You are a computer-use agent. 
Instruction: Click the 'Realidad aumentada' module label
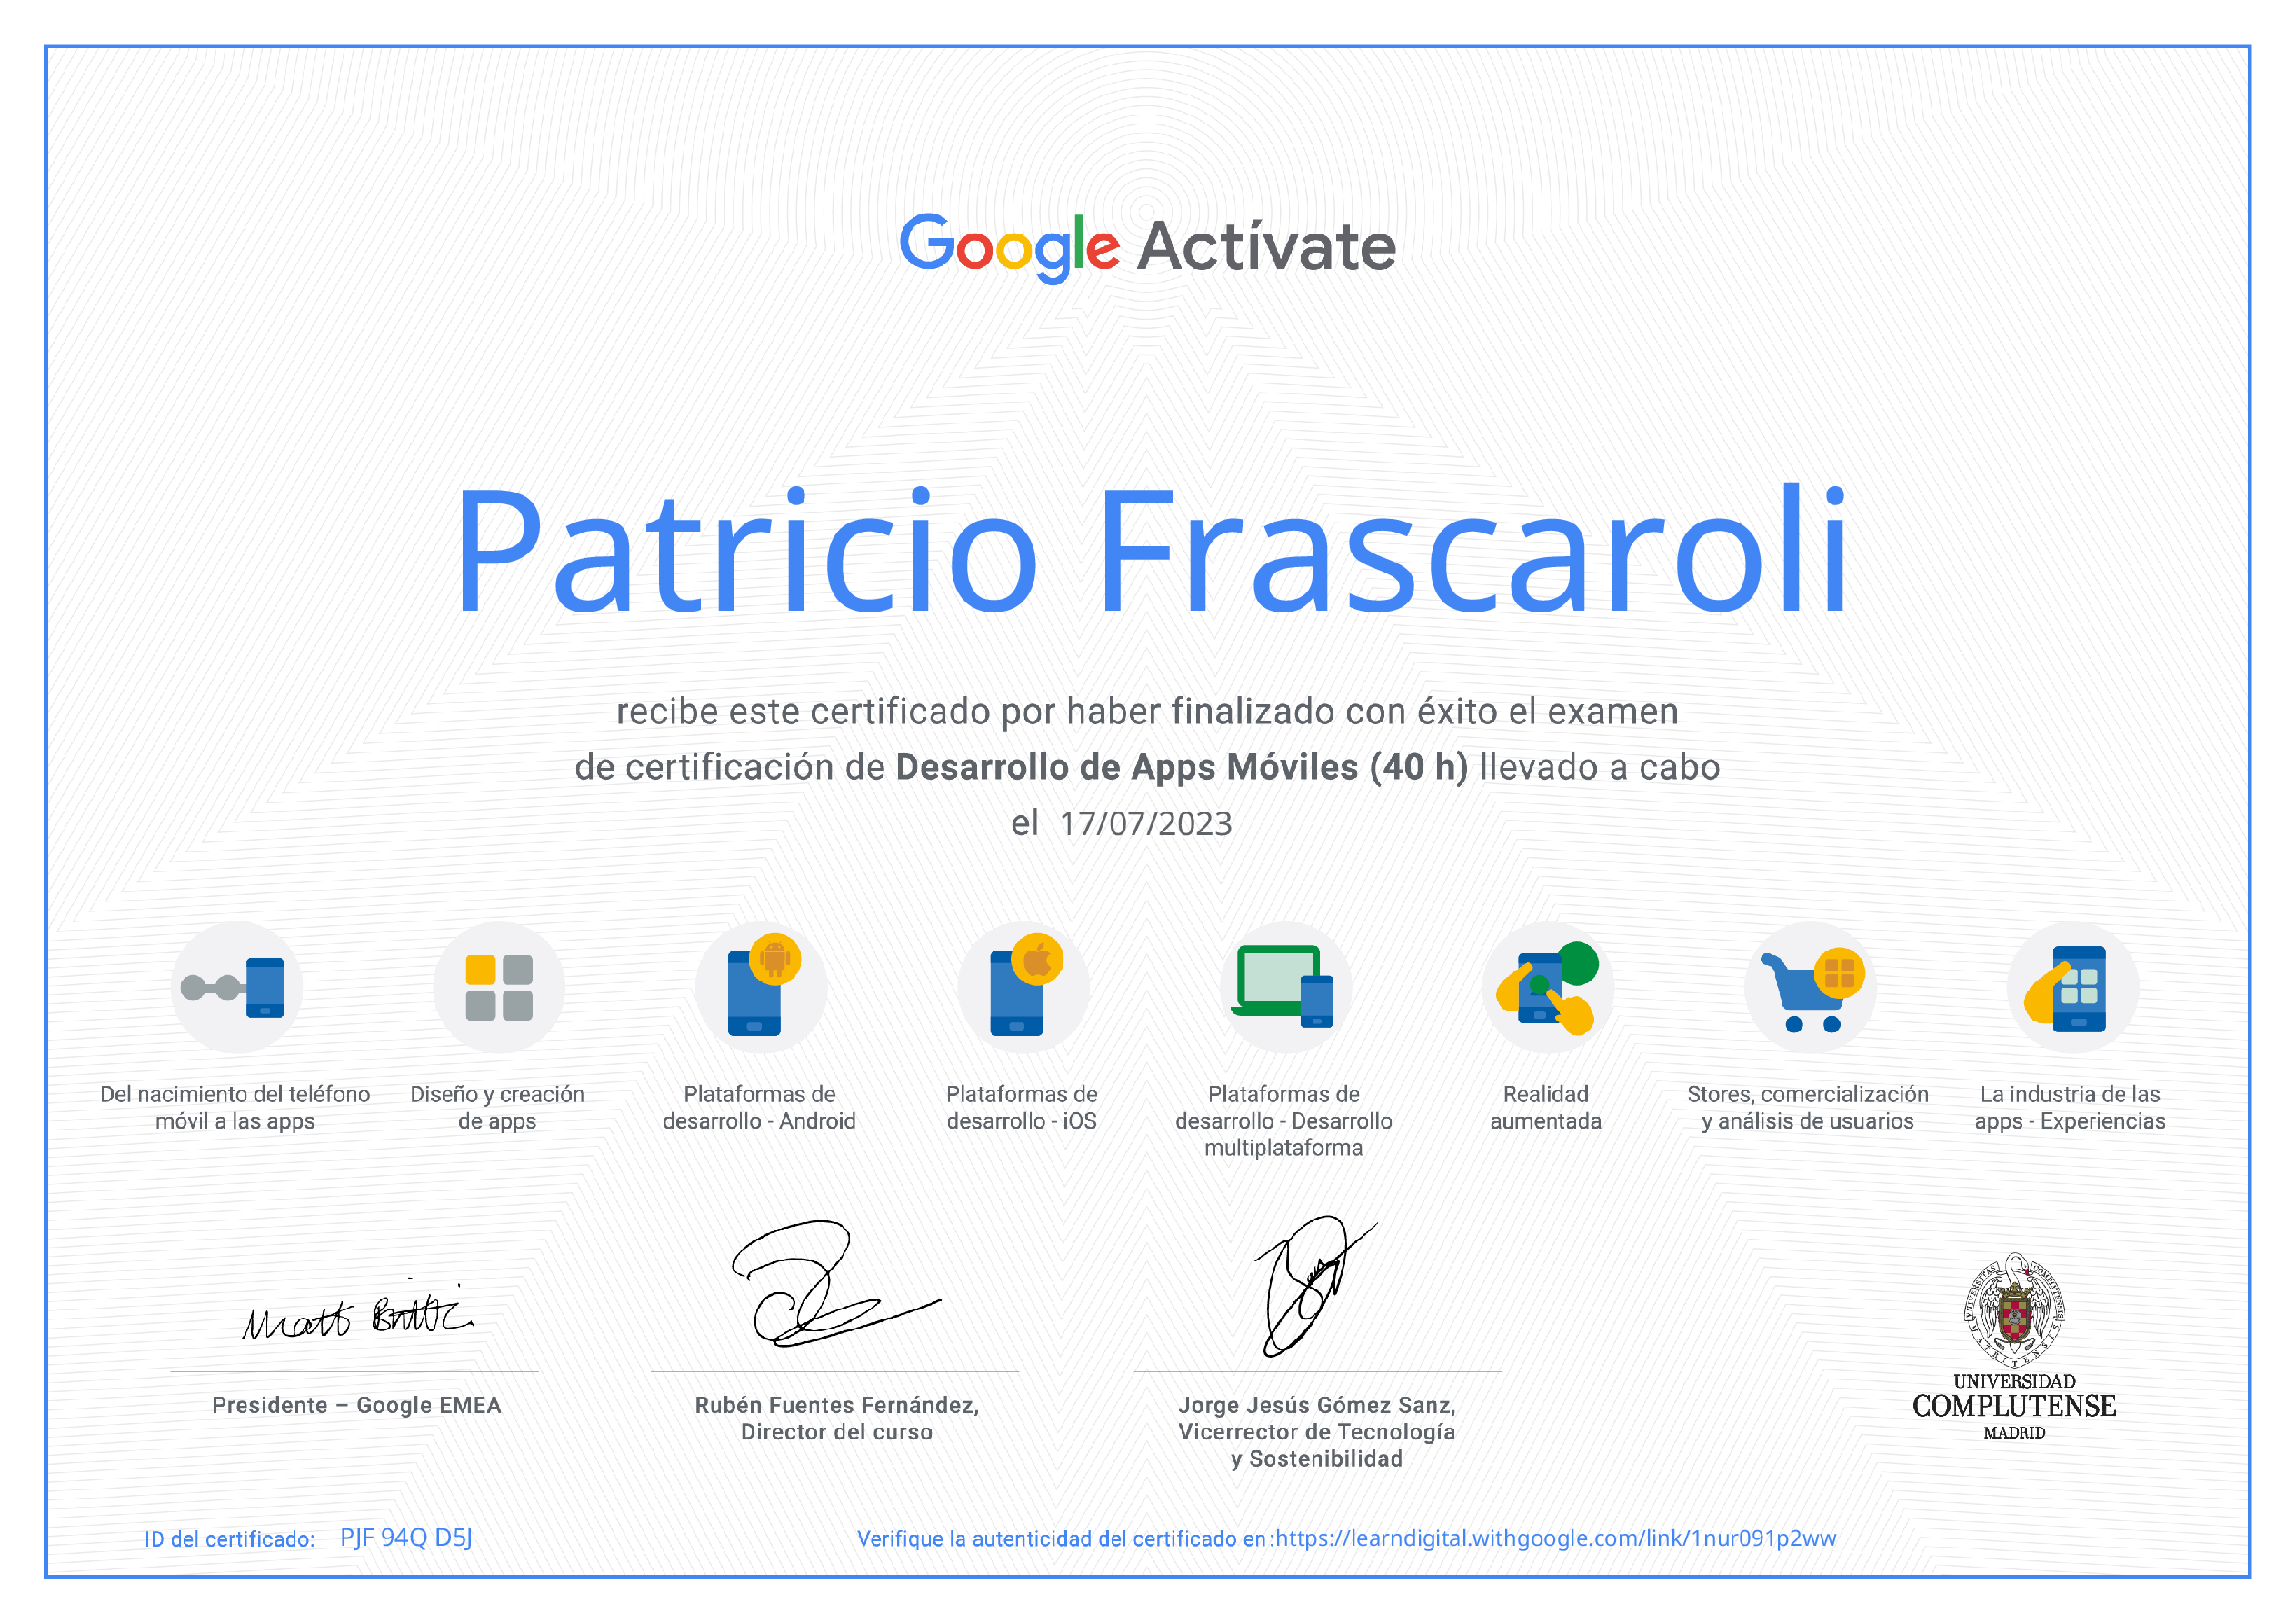tap(1547, 1108)
